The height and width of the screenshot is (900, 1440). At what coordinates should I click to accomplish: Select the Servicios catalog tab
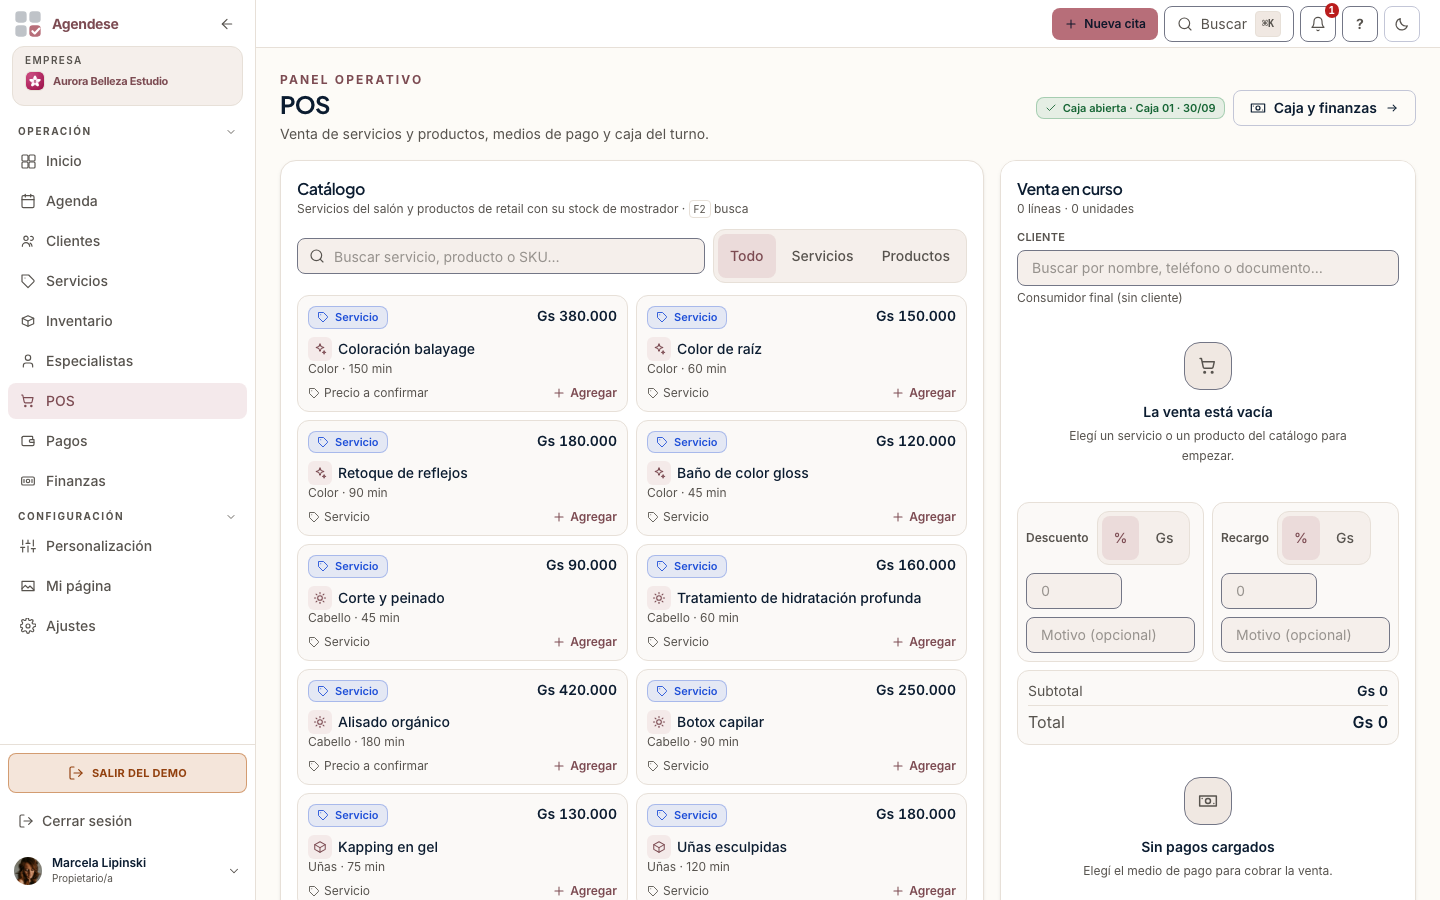(x=822, y=256)
